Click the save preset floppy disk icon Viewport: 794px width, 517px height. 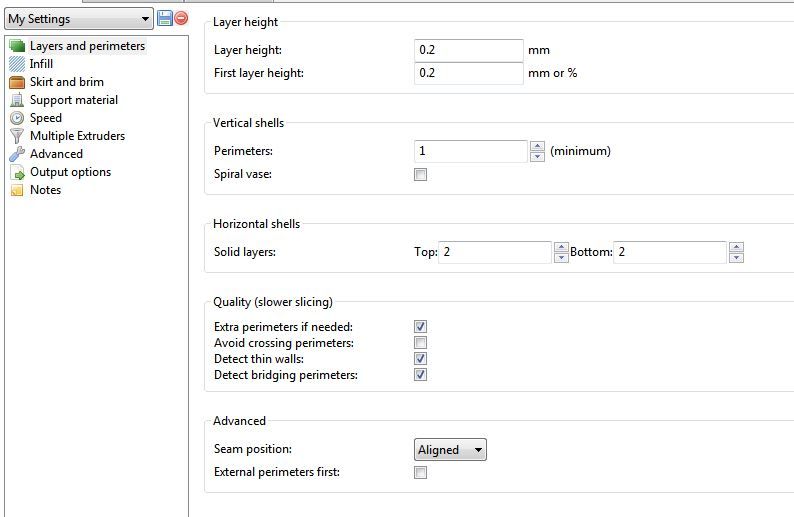pos(165,18)
